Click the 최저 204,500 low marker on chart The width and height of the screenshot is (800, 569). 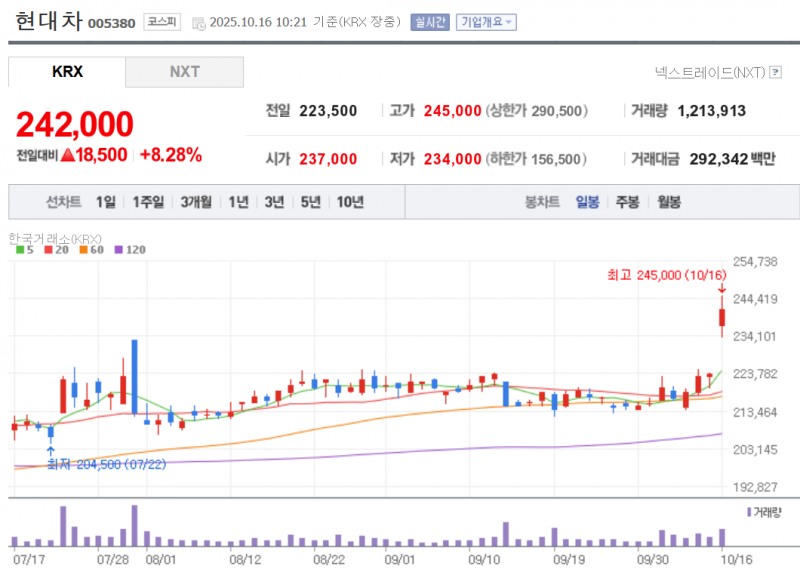[x=96, y=466]
